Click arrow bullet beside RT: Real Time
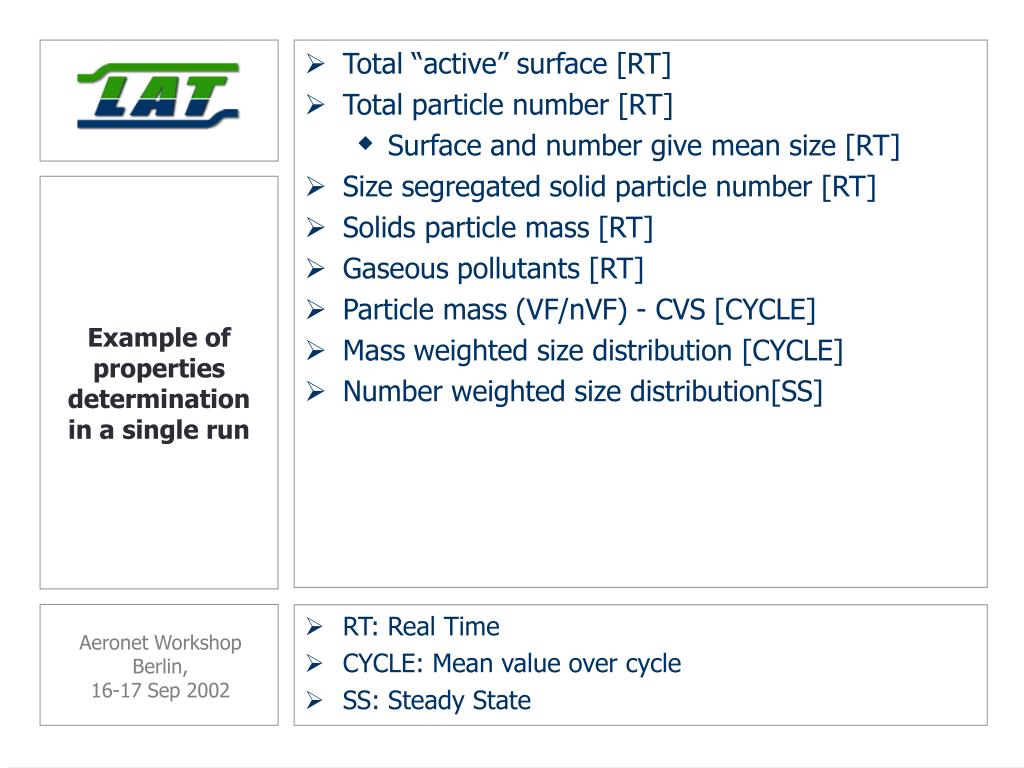This screenshot has width=1024, height=768. (315, 627)
